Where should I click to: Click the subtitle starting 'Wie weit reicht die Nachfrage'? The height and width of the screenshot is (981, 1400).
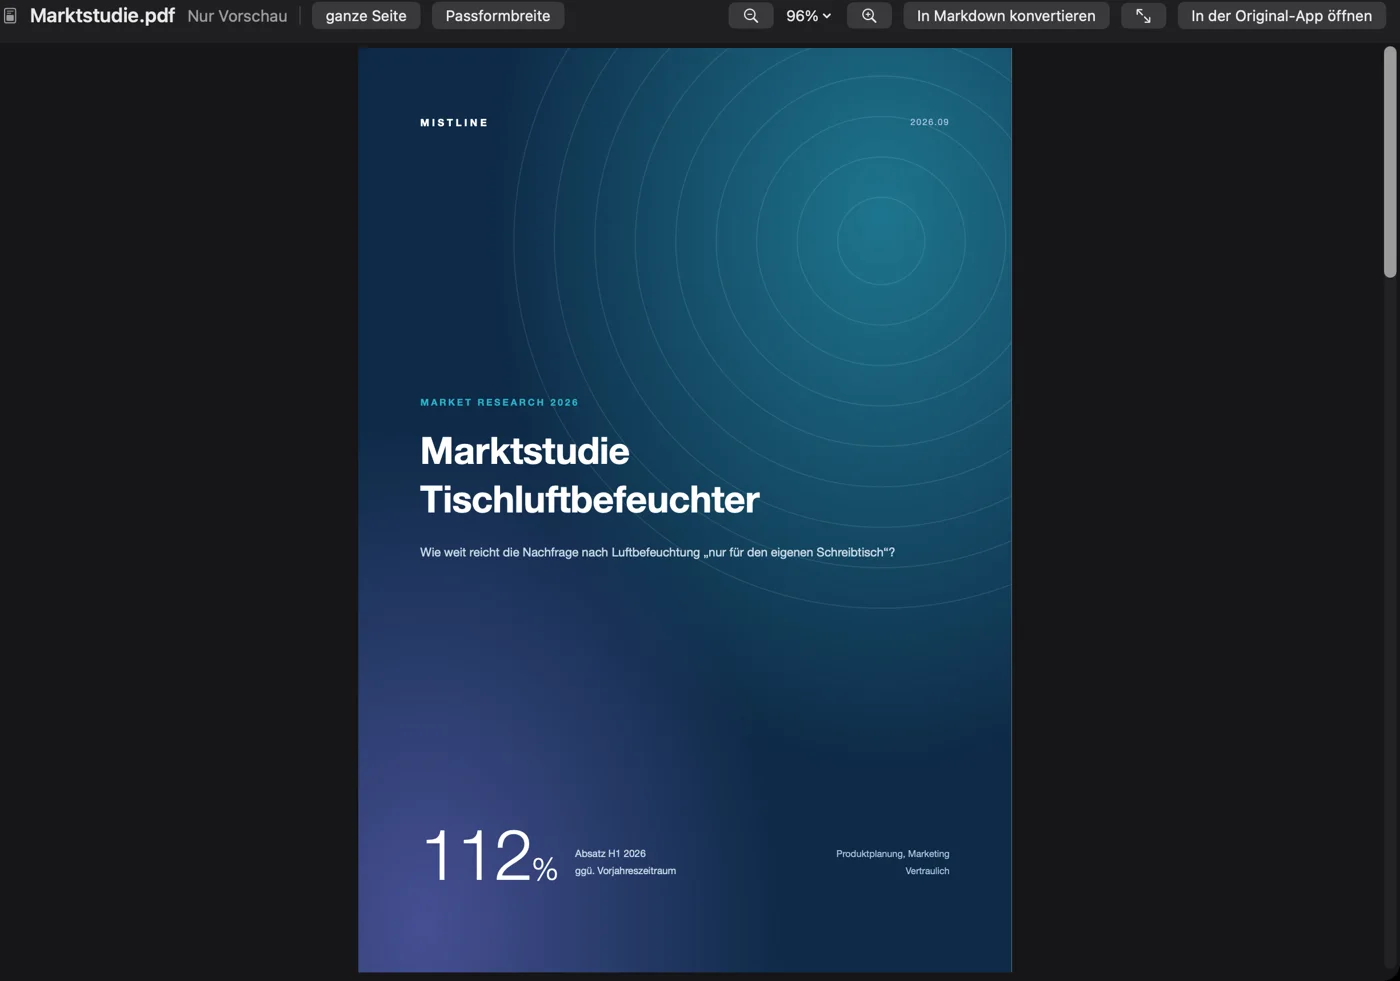coord(657,552)
